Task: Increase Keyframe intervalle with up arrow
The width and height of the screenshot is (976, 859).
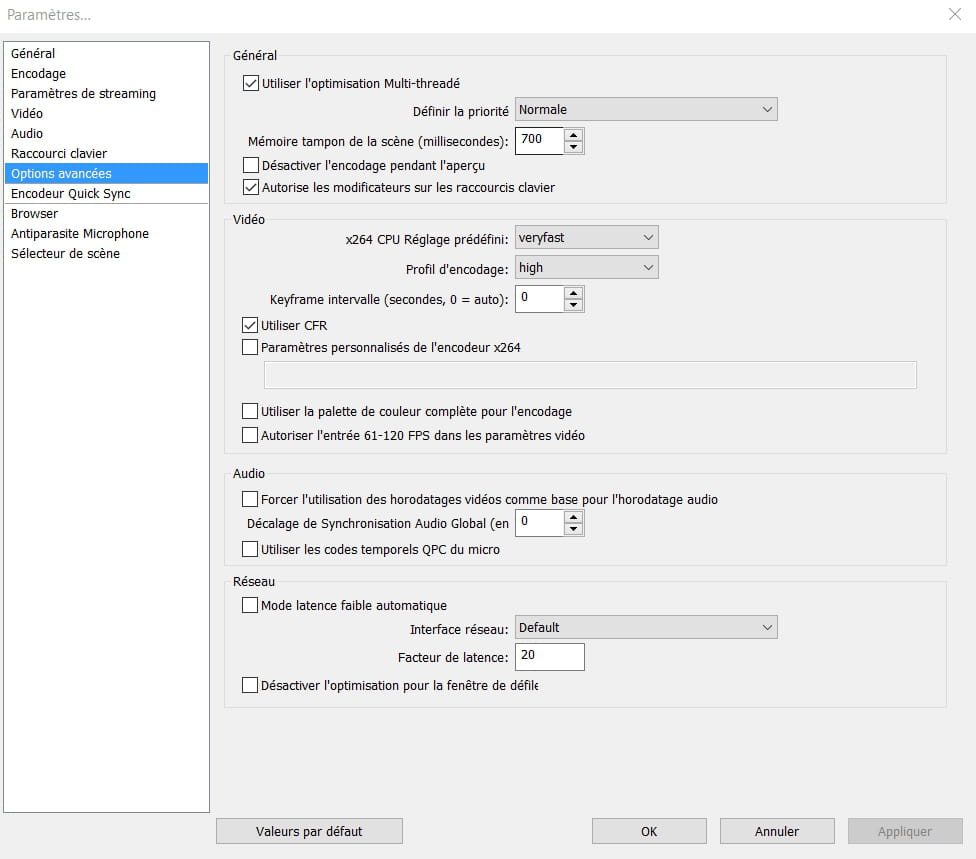Action: (x=573, y=293)
